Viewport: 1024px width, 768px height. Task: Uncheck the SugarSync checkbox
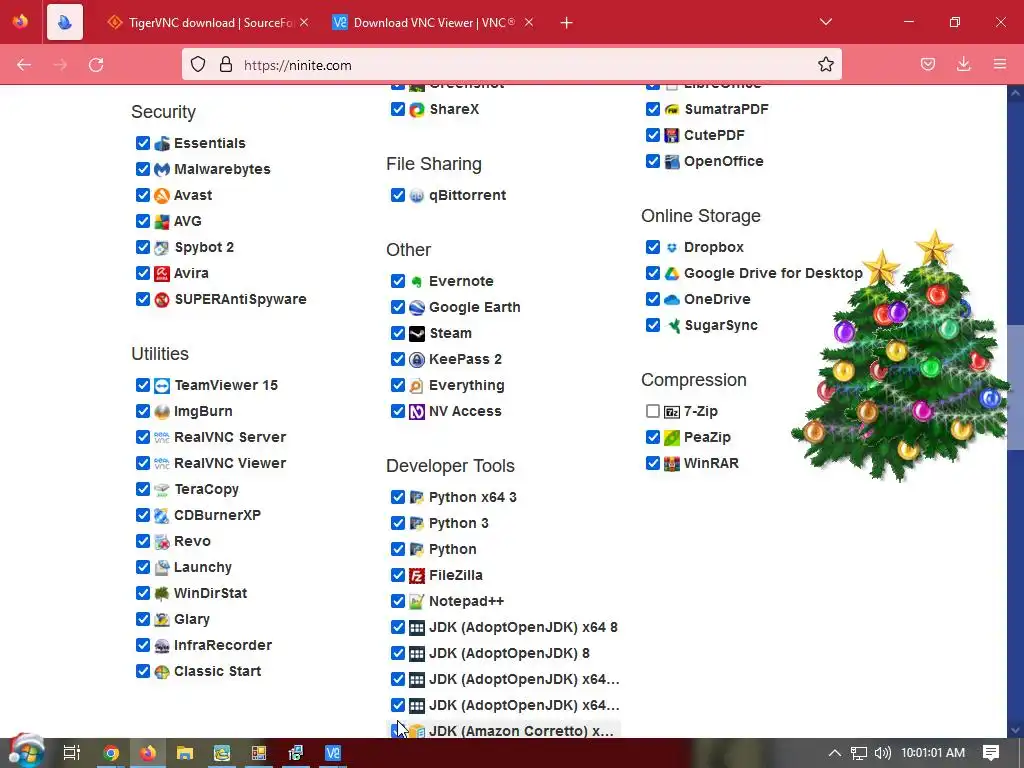point(652,325)
